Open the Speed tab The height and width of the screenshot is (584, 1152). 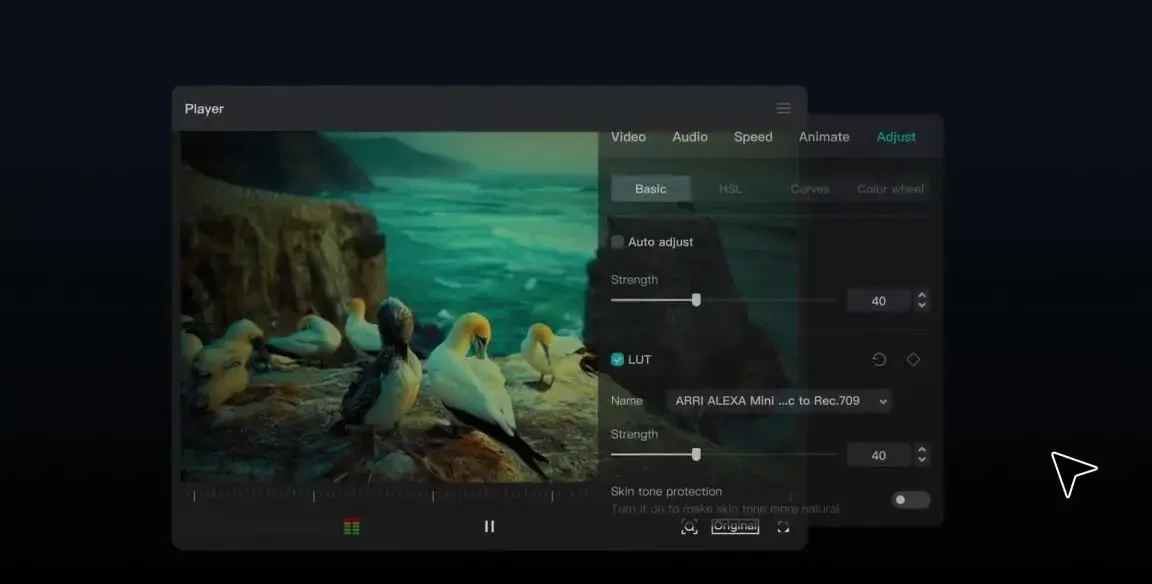pyautogui.click(x=753, y=137)
